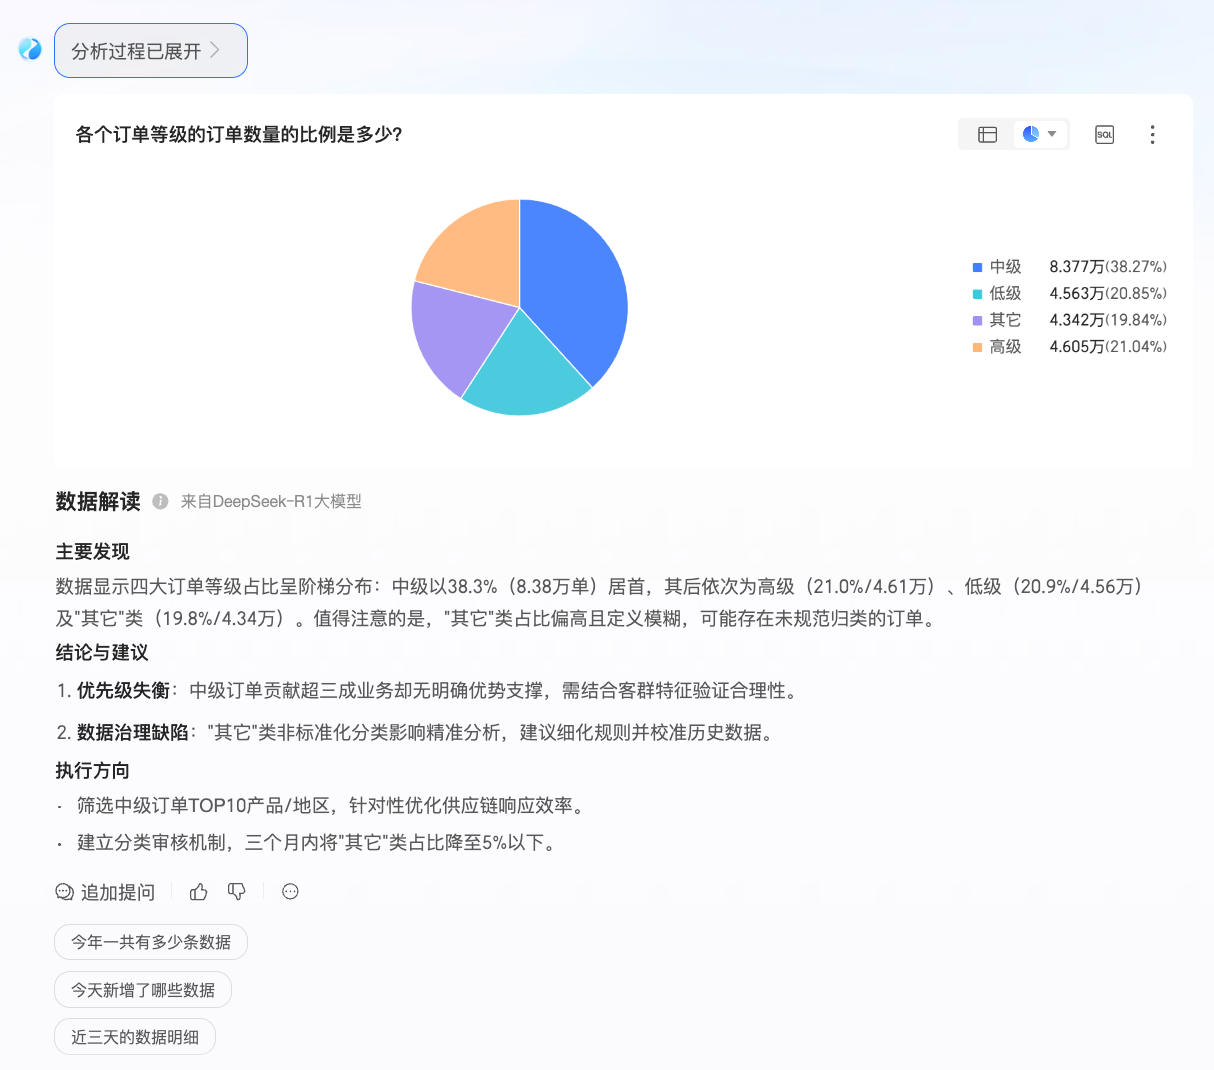Select legend value 4.605万(21.04%)
Viewport: 1214px width, 1070px height.
[x=1108, y=347]
